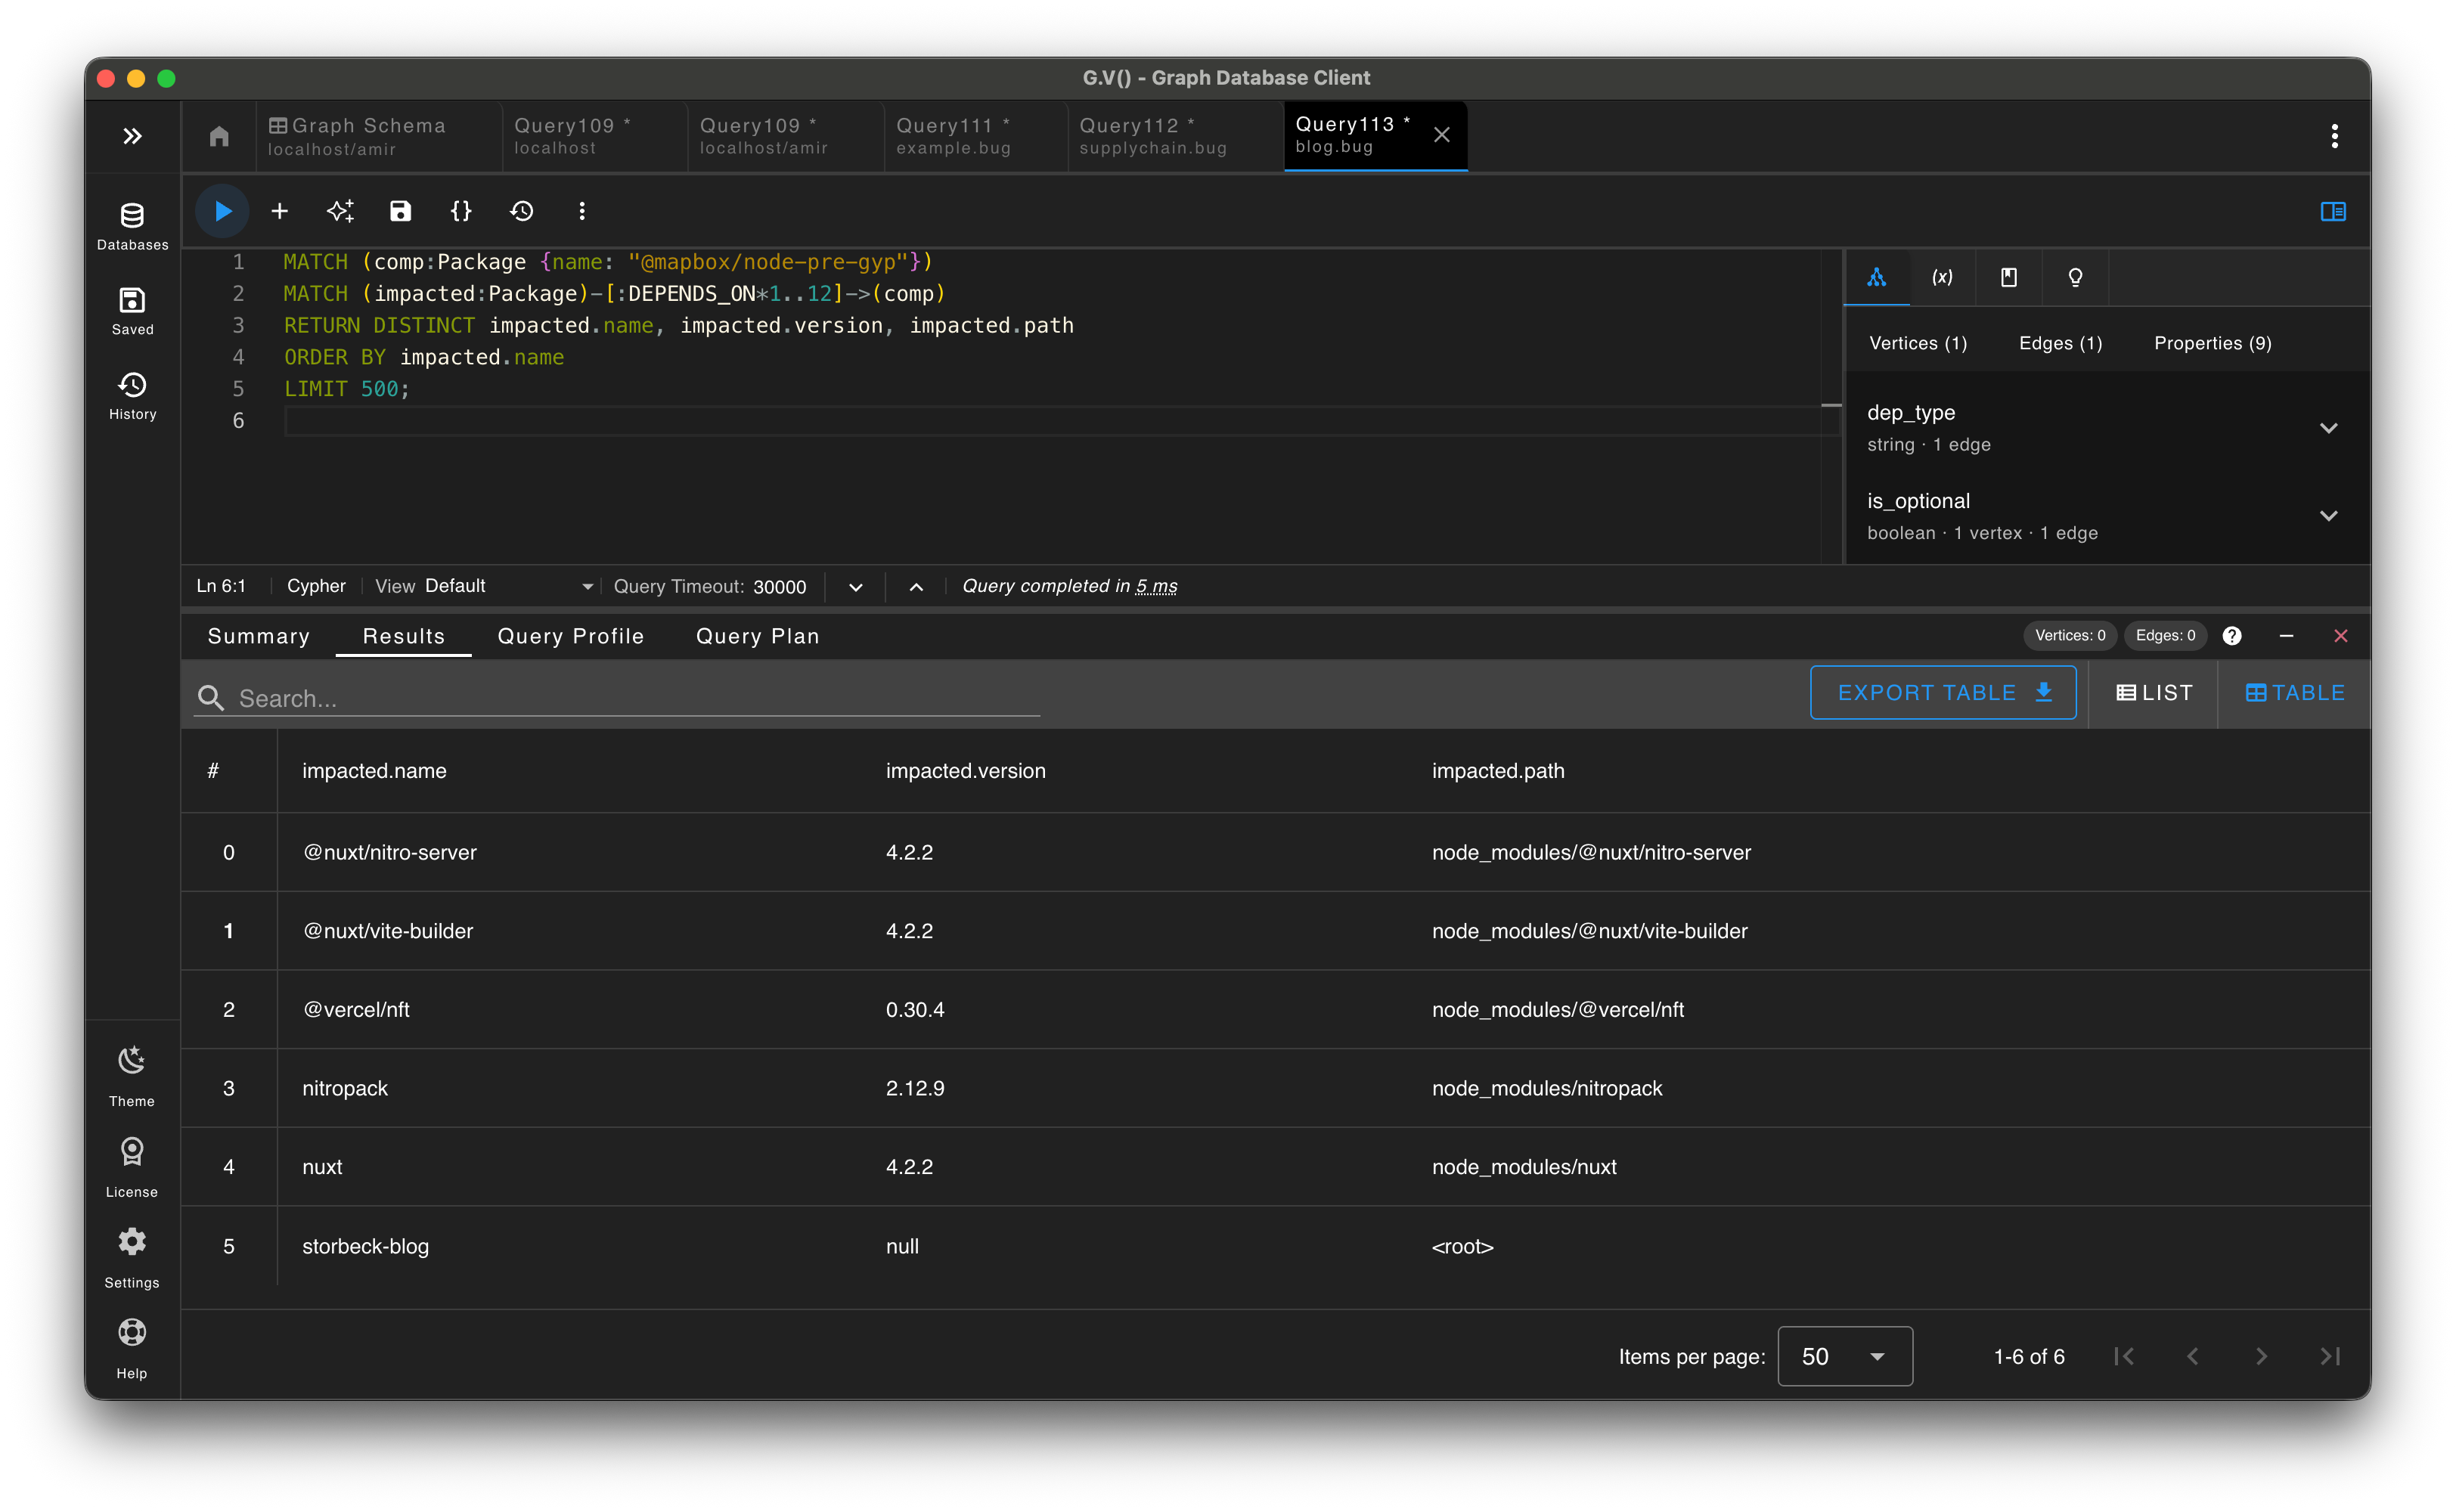Switch to the Query Plan tab
The height and width of the screenshot is (1512, 2456).
click(x=757, y=636)
